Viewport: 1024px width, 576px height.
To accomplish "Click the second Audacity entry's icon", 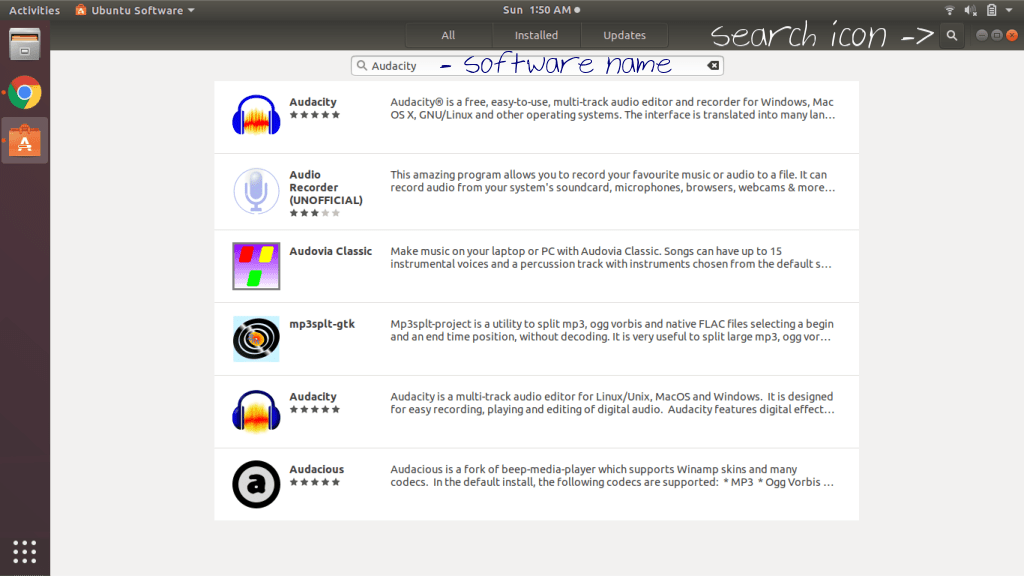I will pos(256,411).
